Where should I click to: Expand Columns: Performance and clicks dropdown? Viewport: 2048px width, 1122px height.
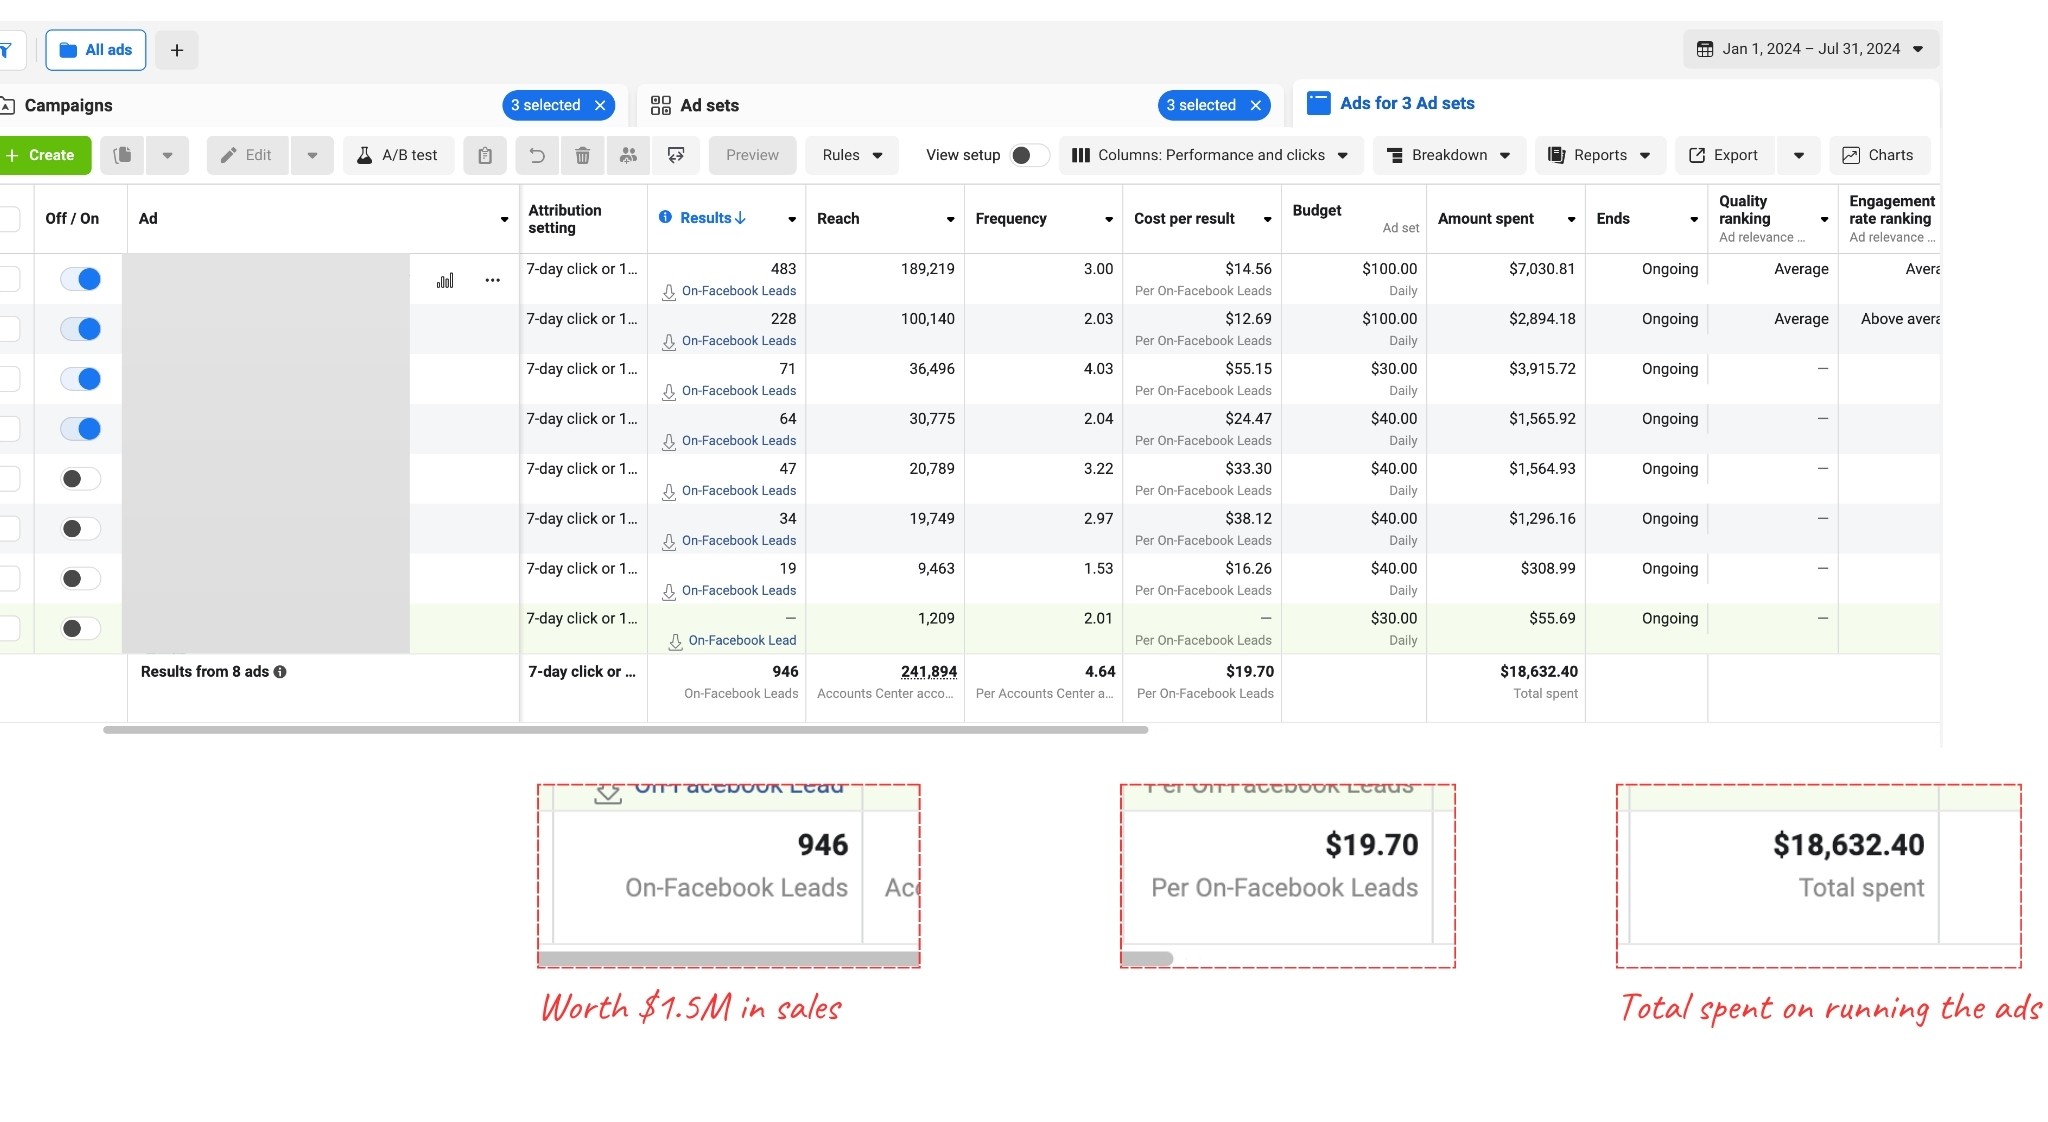pyautogui.click(x=1210, y=155)
